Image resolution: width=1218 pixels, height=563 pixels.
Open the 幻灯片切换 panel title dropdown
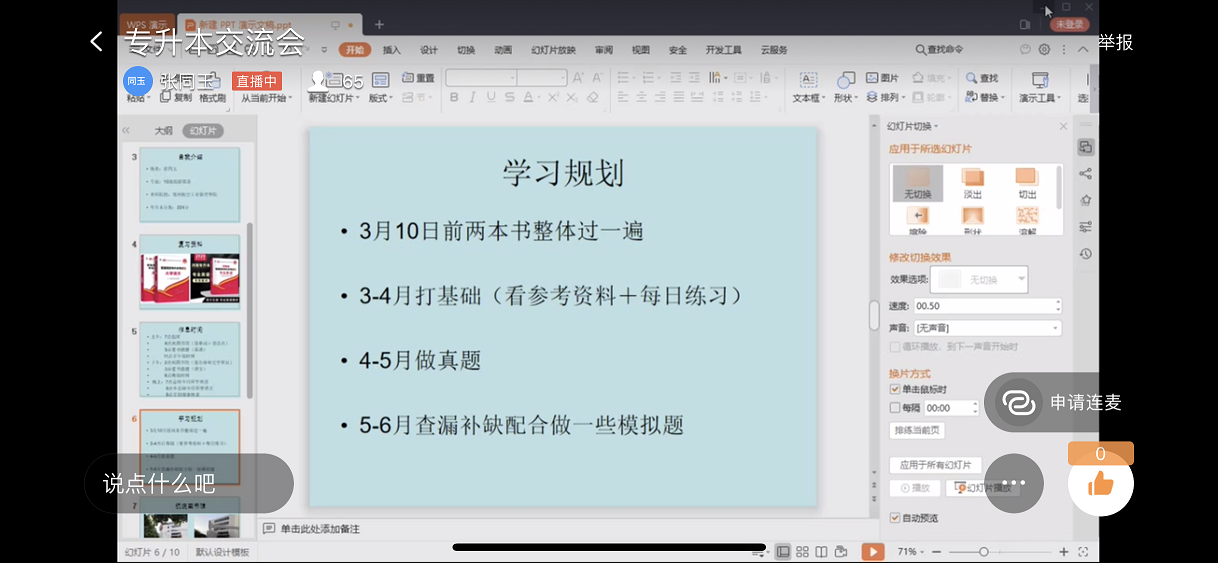tap(912, 126)
